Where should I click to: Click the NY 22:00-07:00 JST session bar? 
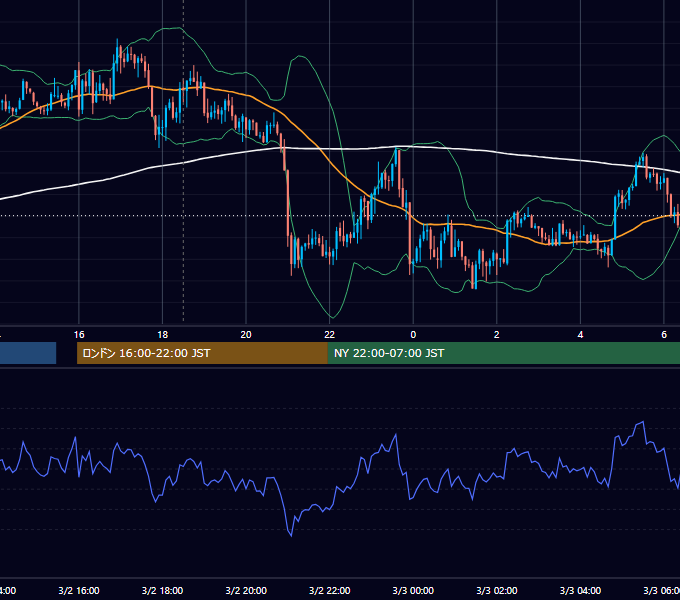[503, 353]
